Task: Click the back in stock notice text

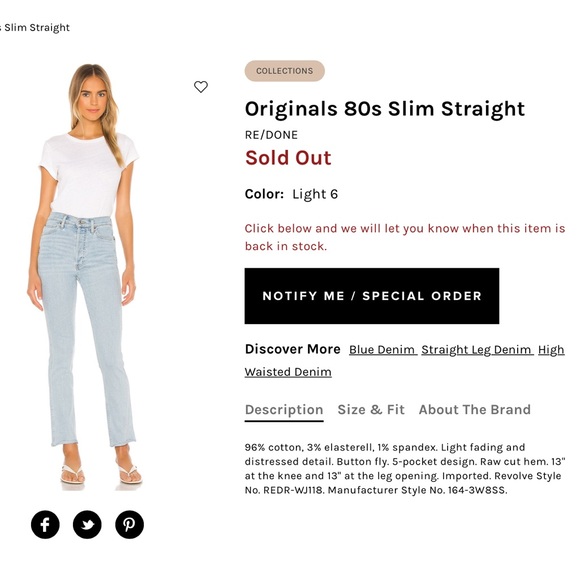Action: click(405, 237)
